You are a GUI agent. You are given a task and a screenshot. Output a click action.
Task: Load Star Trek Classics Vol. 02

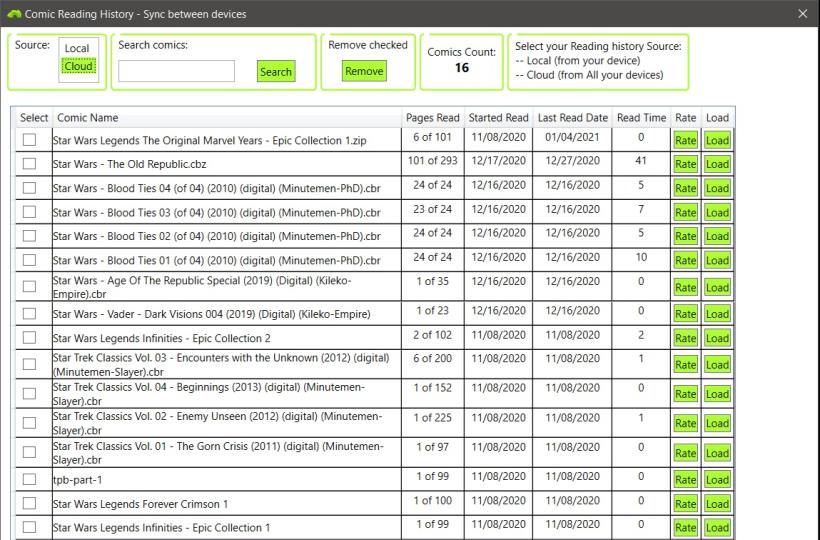(717, 423)
